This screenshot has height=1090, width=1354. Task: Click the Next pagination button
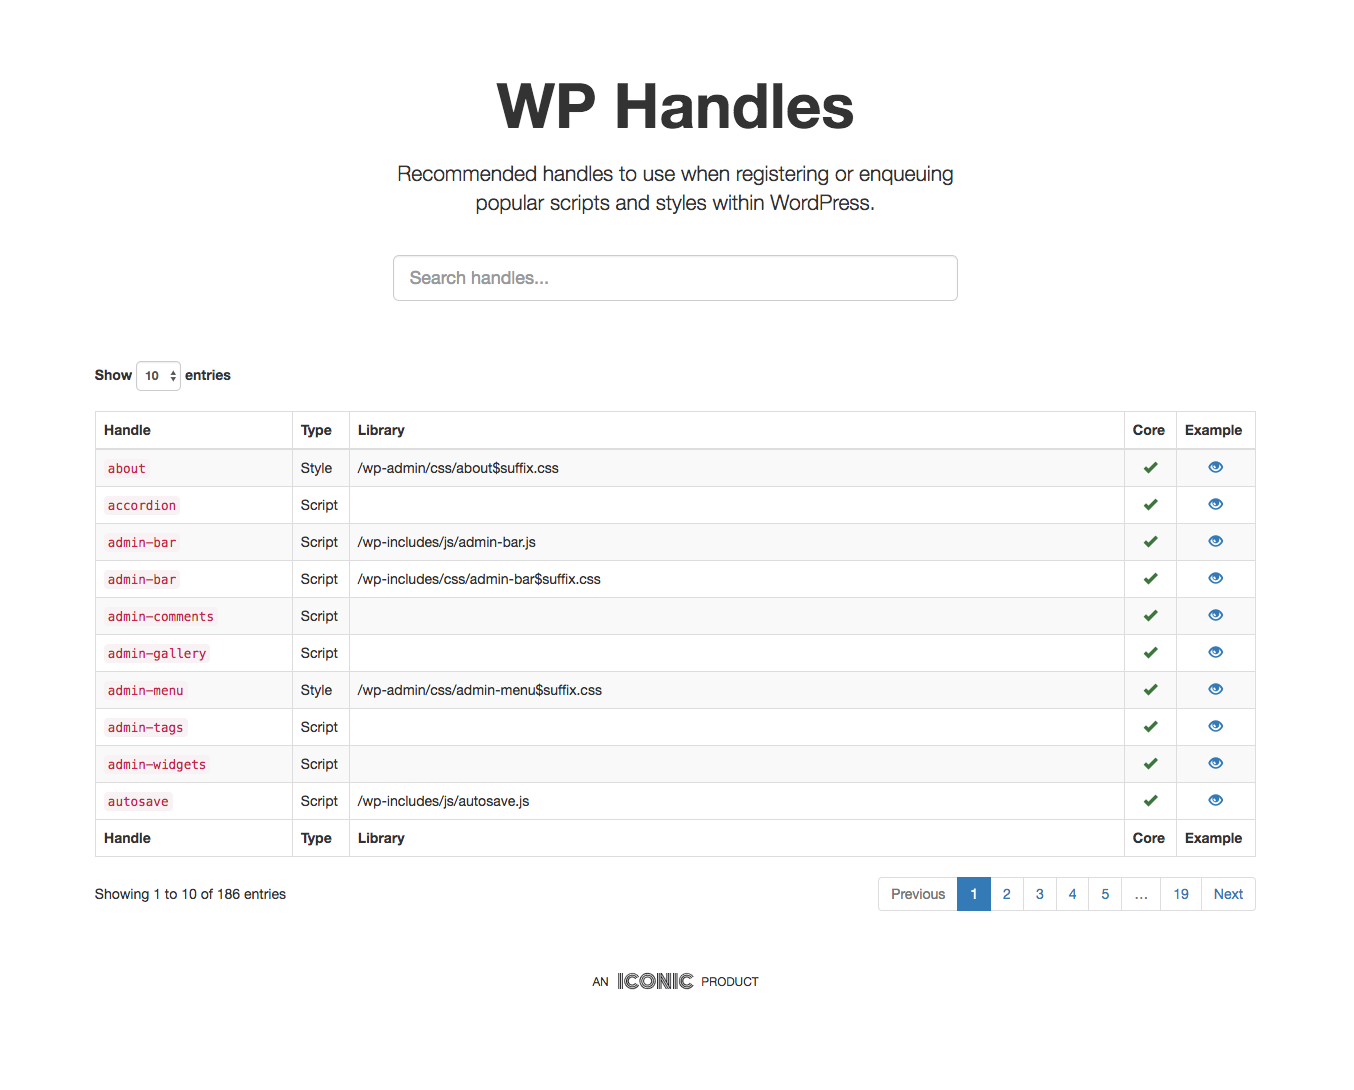(1227, 893)
